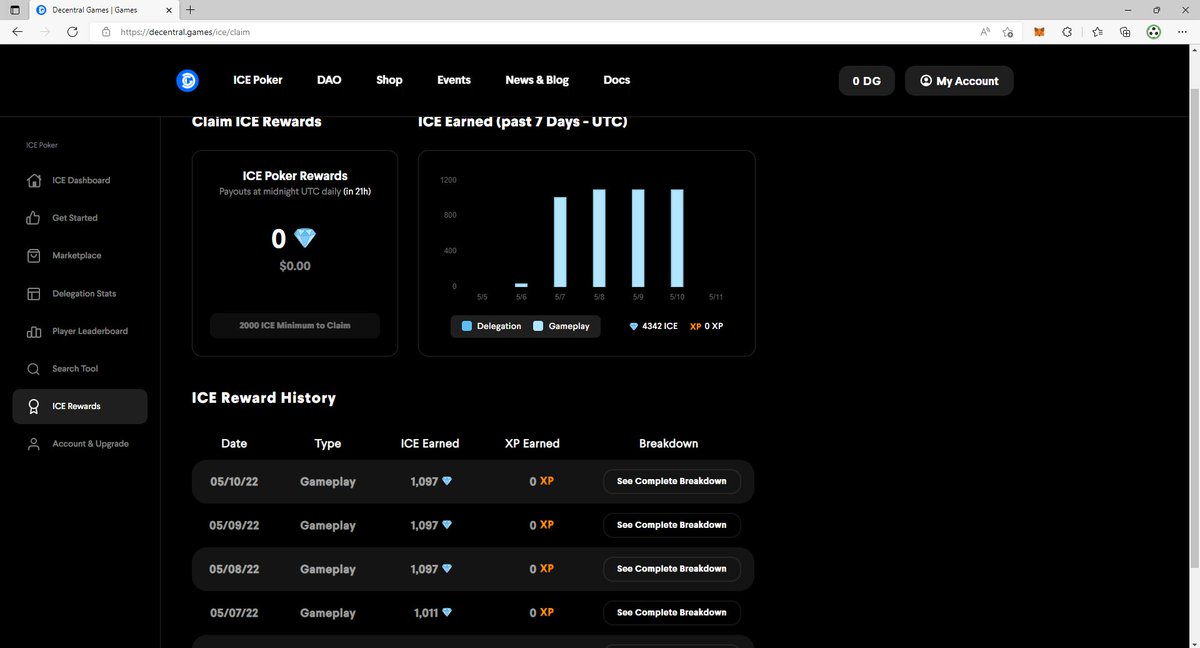The width and height of the screenshot is (1200, 648).
Task: Open My Account button
Action: (x=959, y=81)
